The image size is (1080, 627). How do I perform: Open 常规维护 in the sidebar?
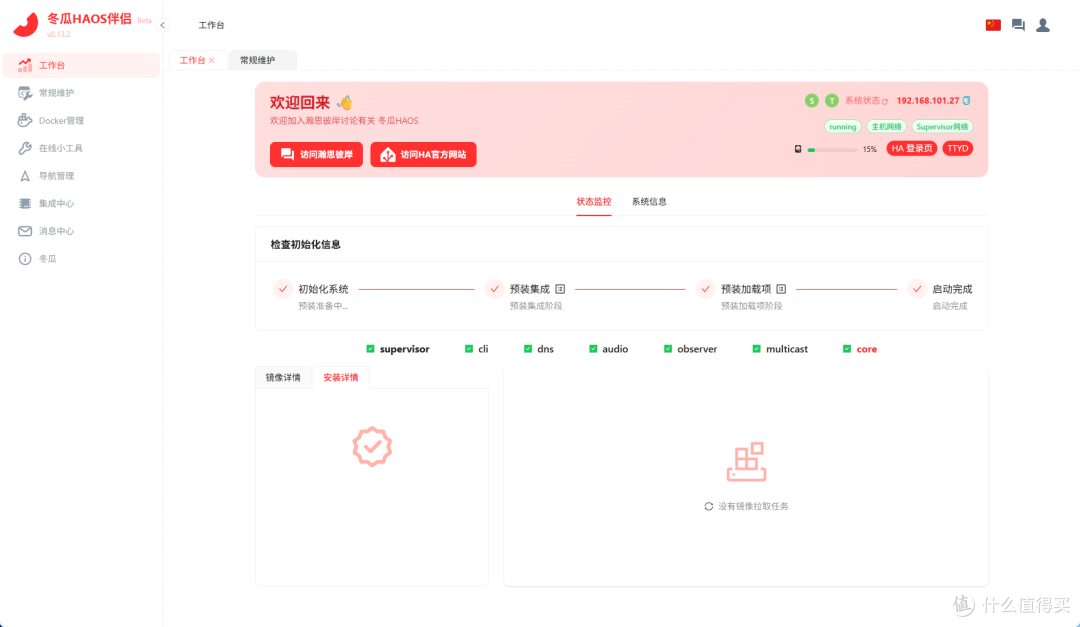tap(81, 93)
